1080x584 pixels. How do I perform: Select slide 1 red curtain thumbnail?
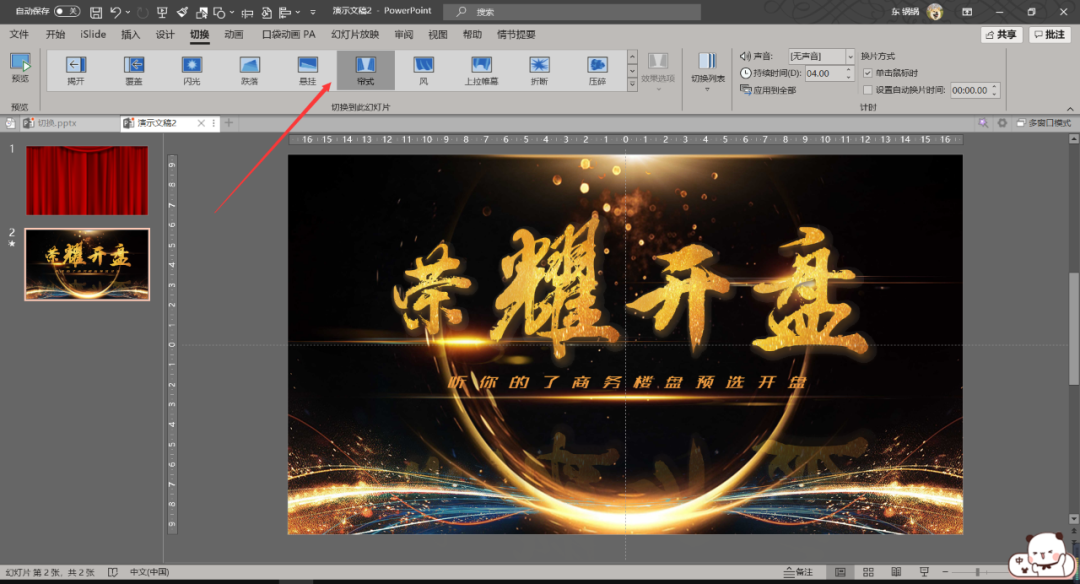coord(86,181)
